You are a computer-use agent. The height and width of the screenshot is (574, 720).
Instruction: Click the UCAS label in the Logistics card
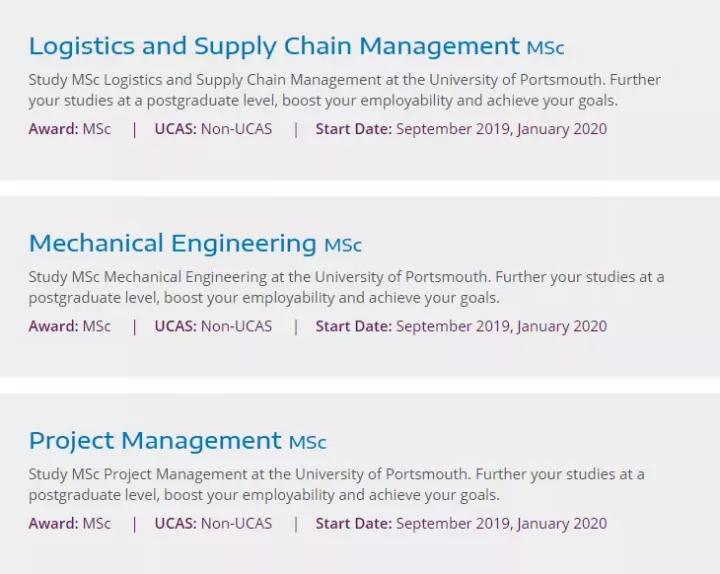point(175,129)
